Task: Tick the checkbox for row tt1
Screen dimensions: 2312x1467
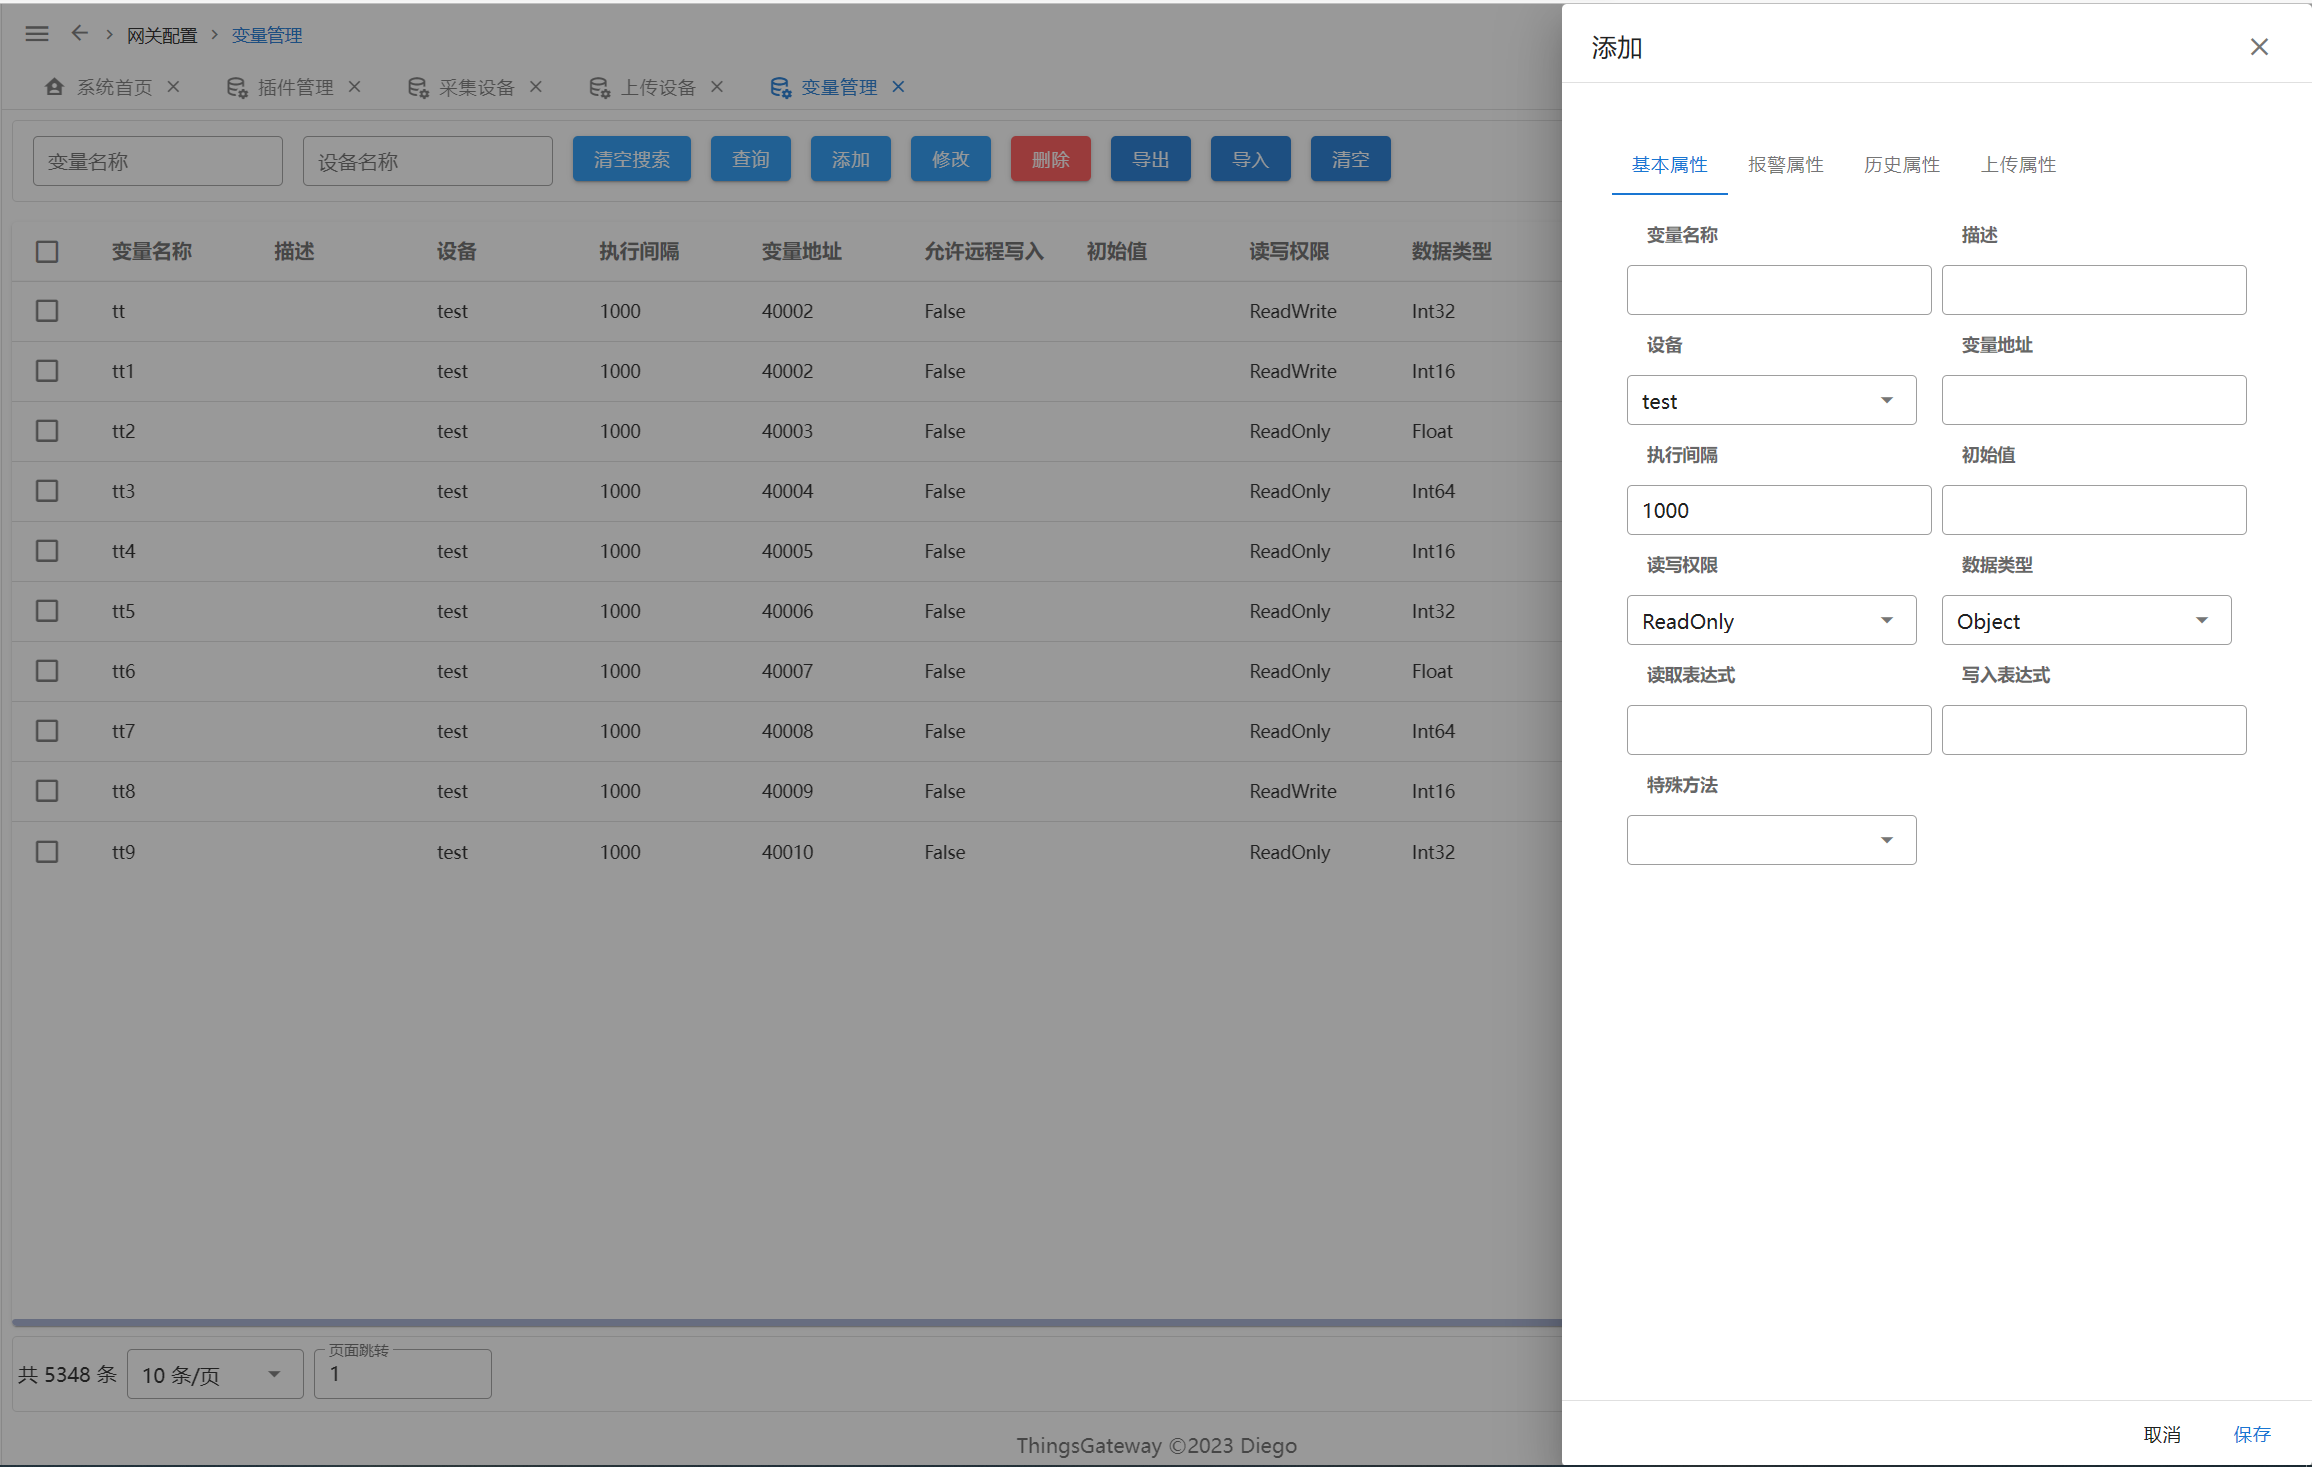Action: pyautogui.click(x=47, y=371)
